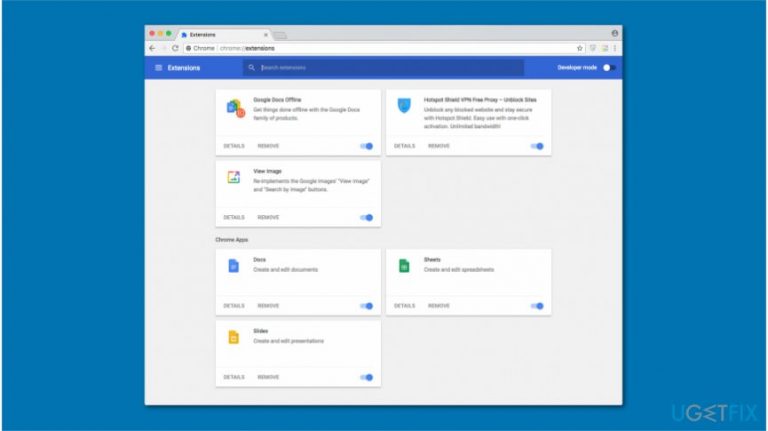The height and width of the screenshot is (431, 768).
Task: Click the profile avatar icon in title bar
Action: [x=615, y=33]
